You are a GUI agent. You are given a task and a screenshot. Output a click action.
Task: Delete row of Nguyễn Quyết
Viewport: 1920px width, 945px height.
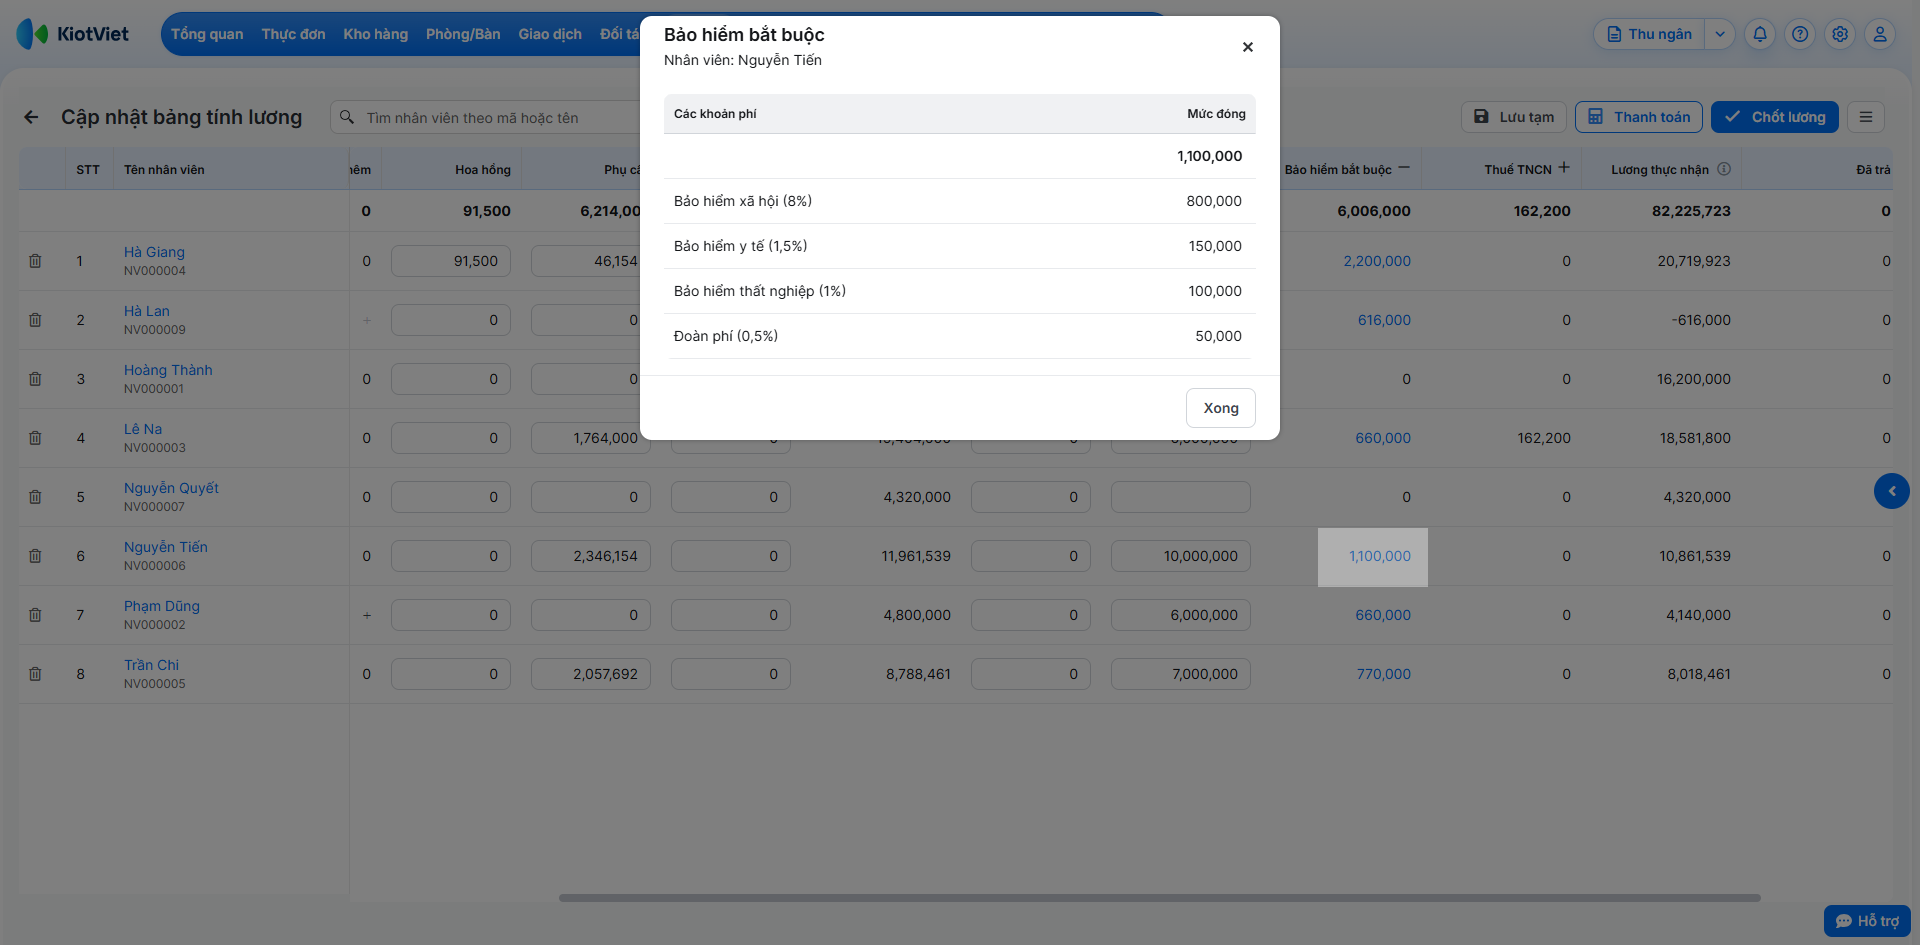tap(35, 497)
